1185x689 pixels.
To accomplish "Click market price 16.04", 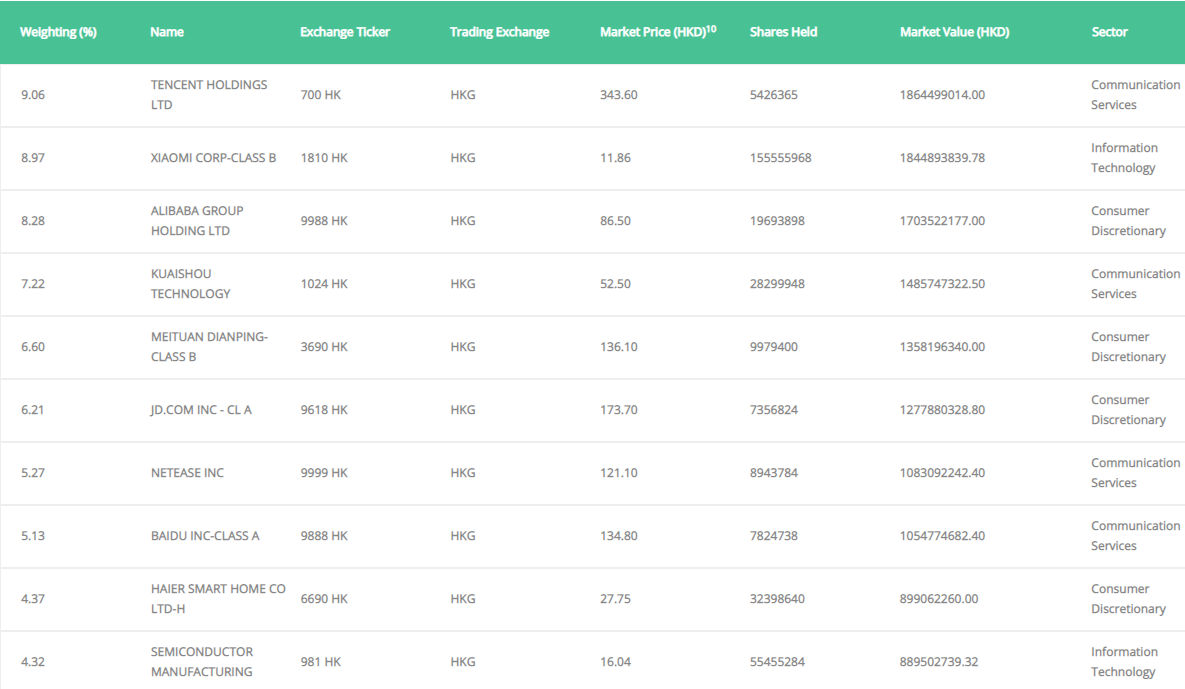I will coord(615,662).
